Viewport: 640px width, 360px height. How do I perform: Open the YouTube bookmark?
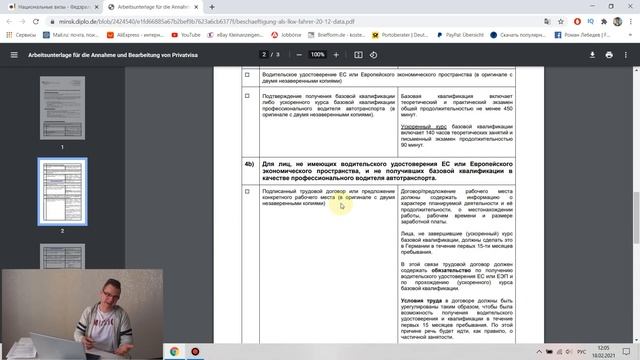(x=186, y=35)
